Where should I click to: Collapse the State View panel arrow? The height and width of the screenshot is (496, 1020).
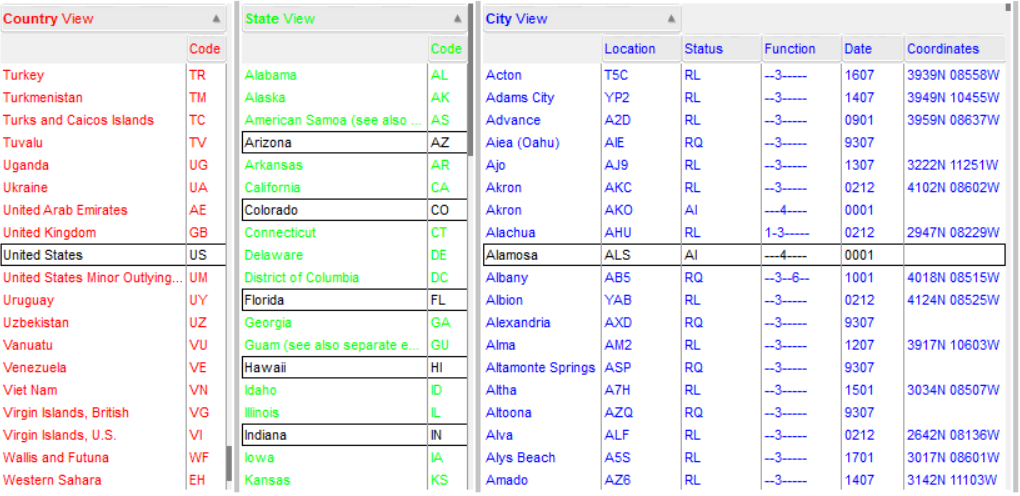tap(457, 19)
